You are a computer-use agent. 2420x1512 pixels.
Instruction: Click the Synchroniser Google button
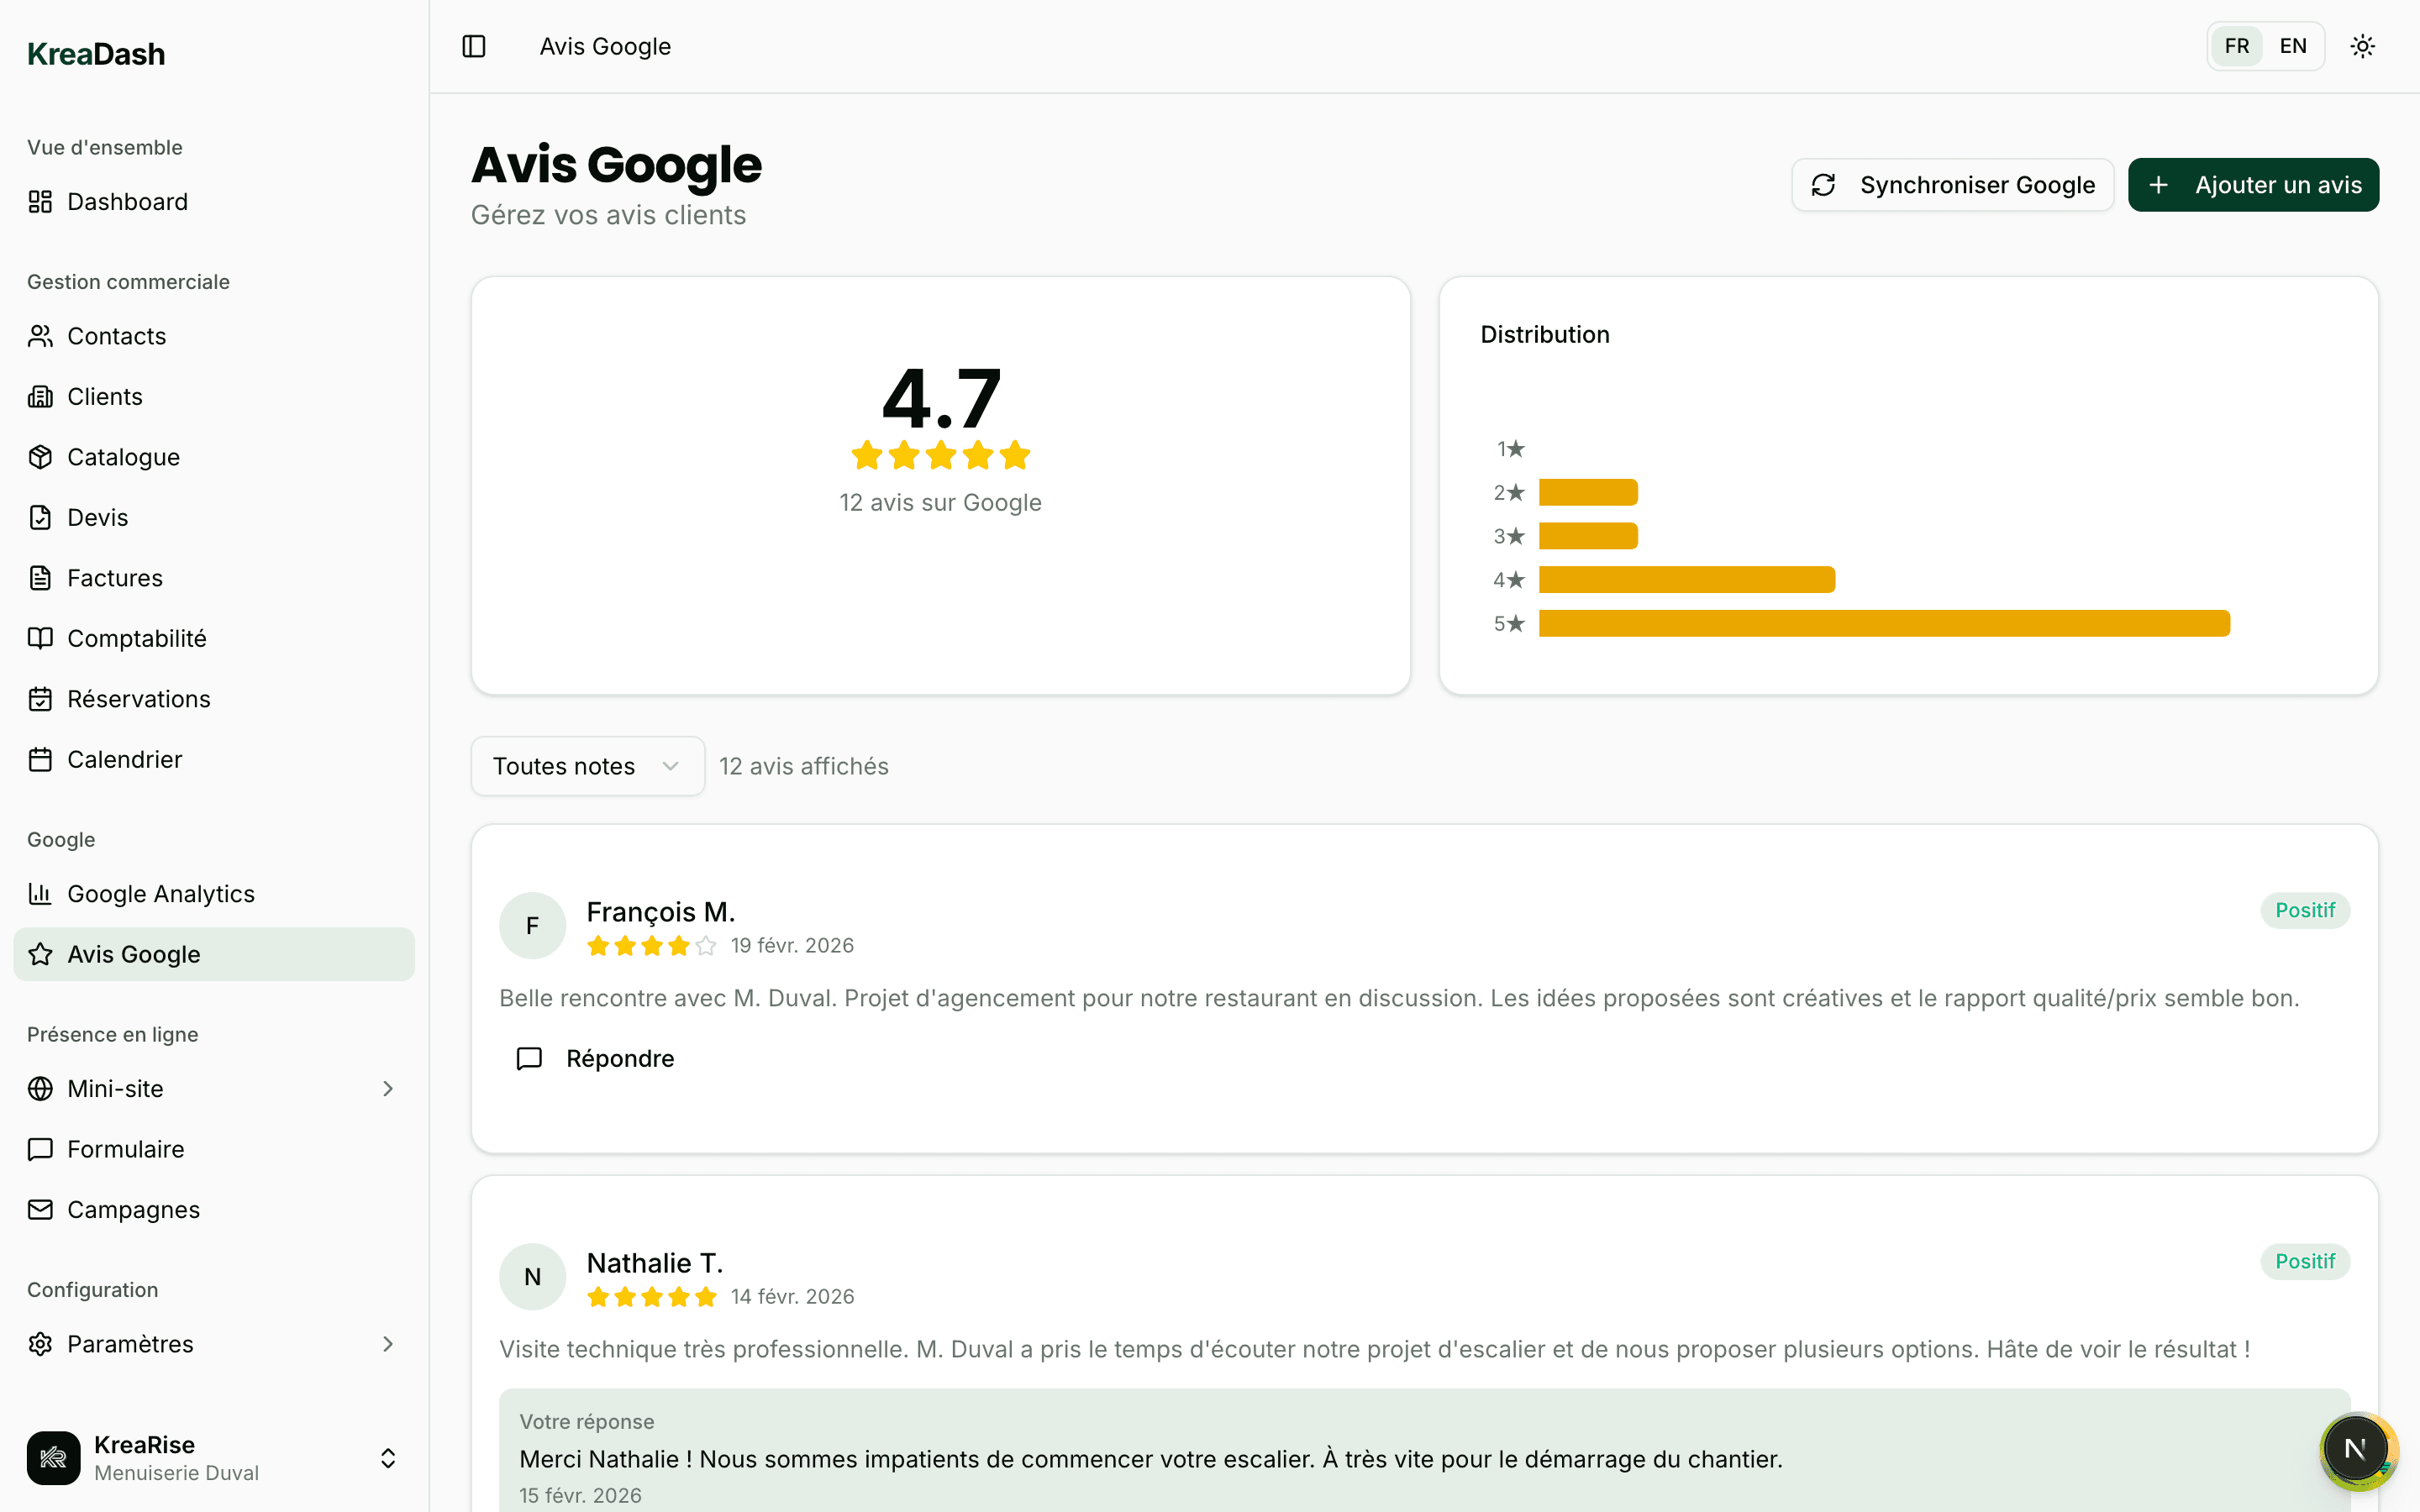click(x=1951, y=184)
